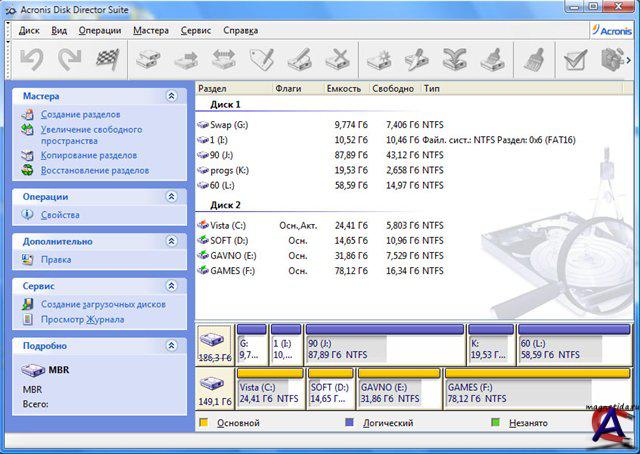Open the Создание разделов wizard link
This screenshot has width=640, height=454.
coord(80,115)
